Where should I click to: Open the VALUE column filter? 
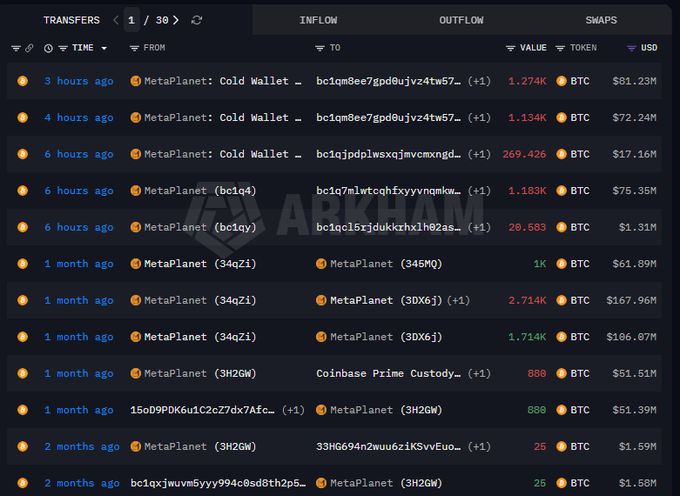click(x=510, y=48)
